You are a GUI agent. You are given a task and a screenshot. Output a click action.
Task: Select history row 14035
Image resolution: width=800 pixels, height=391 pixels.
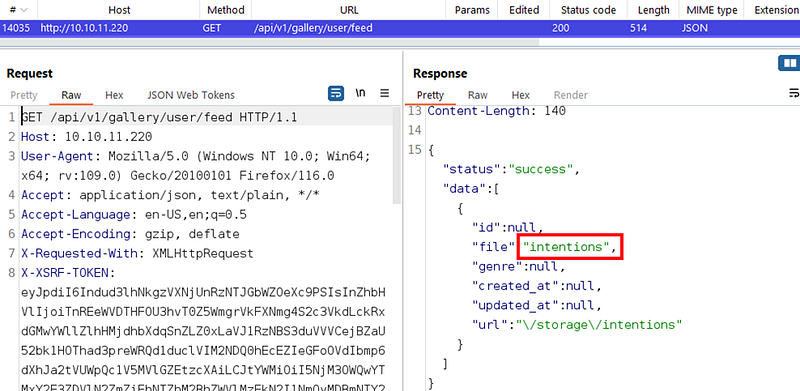coord(400,28)
